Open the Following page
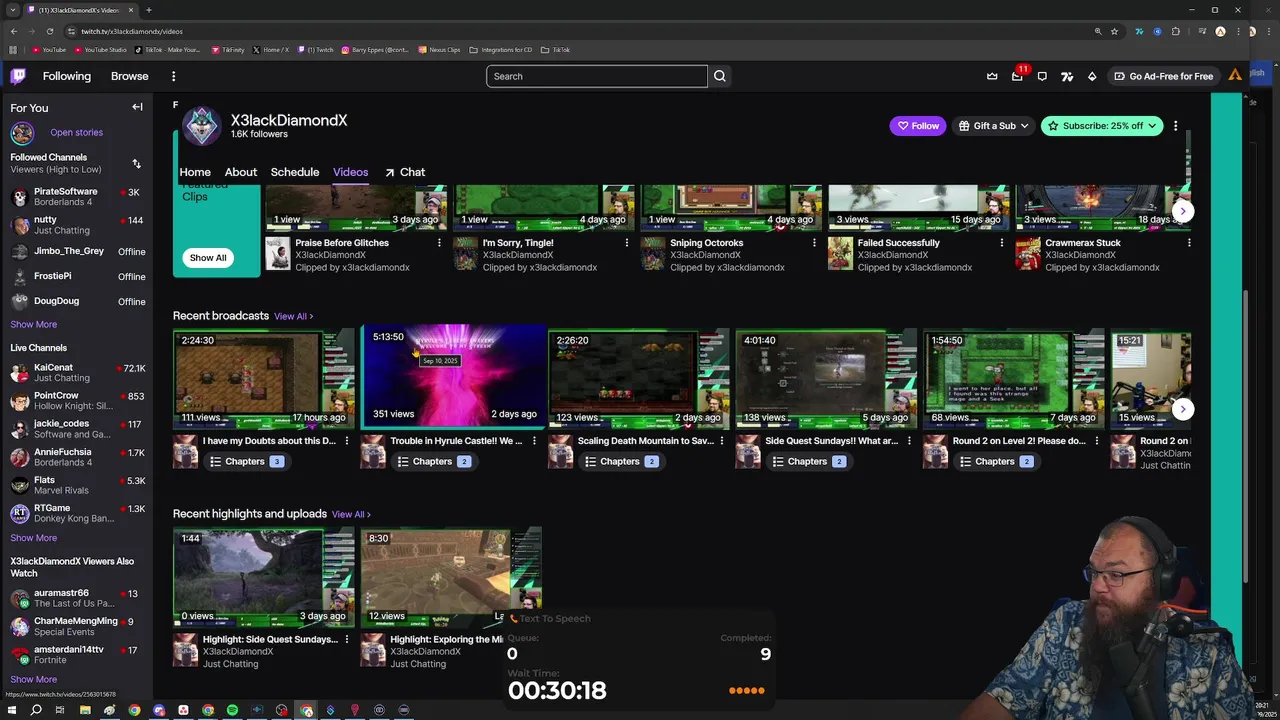Screen dimensions: 1280x720 click(67, 76)
